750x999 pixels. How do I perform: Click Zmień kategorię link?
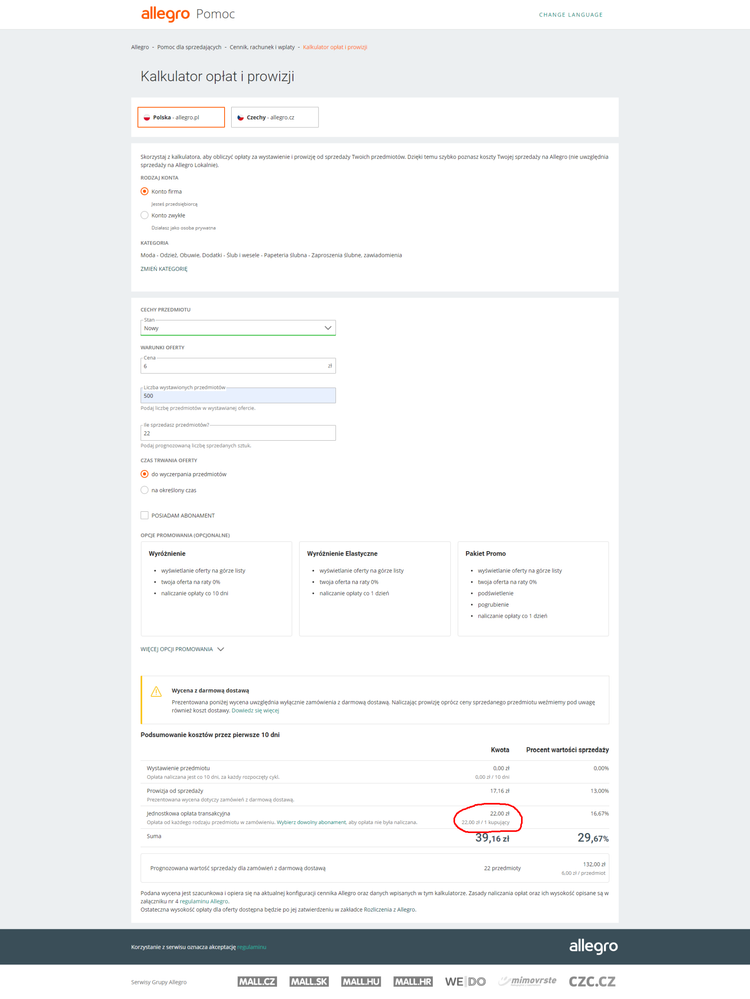(164, 269)
